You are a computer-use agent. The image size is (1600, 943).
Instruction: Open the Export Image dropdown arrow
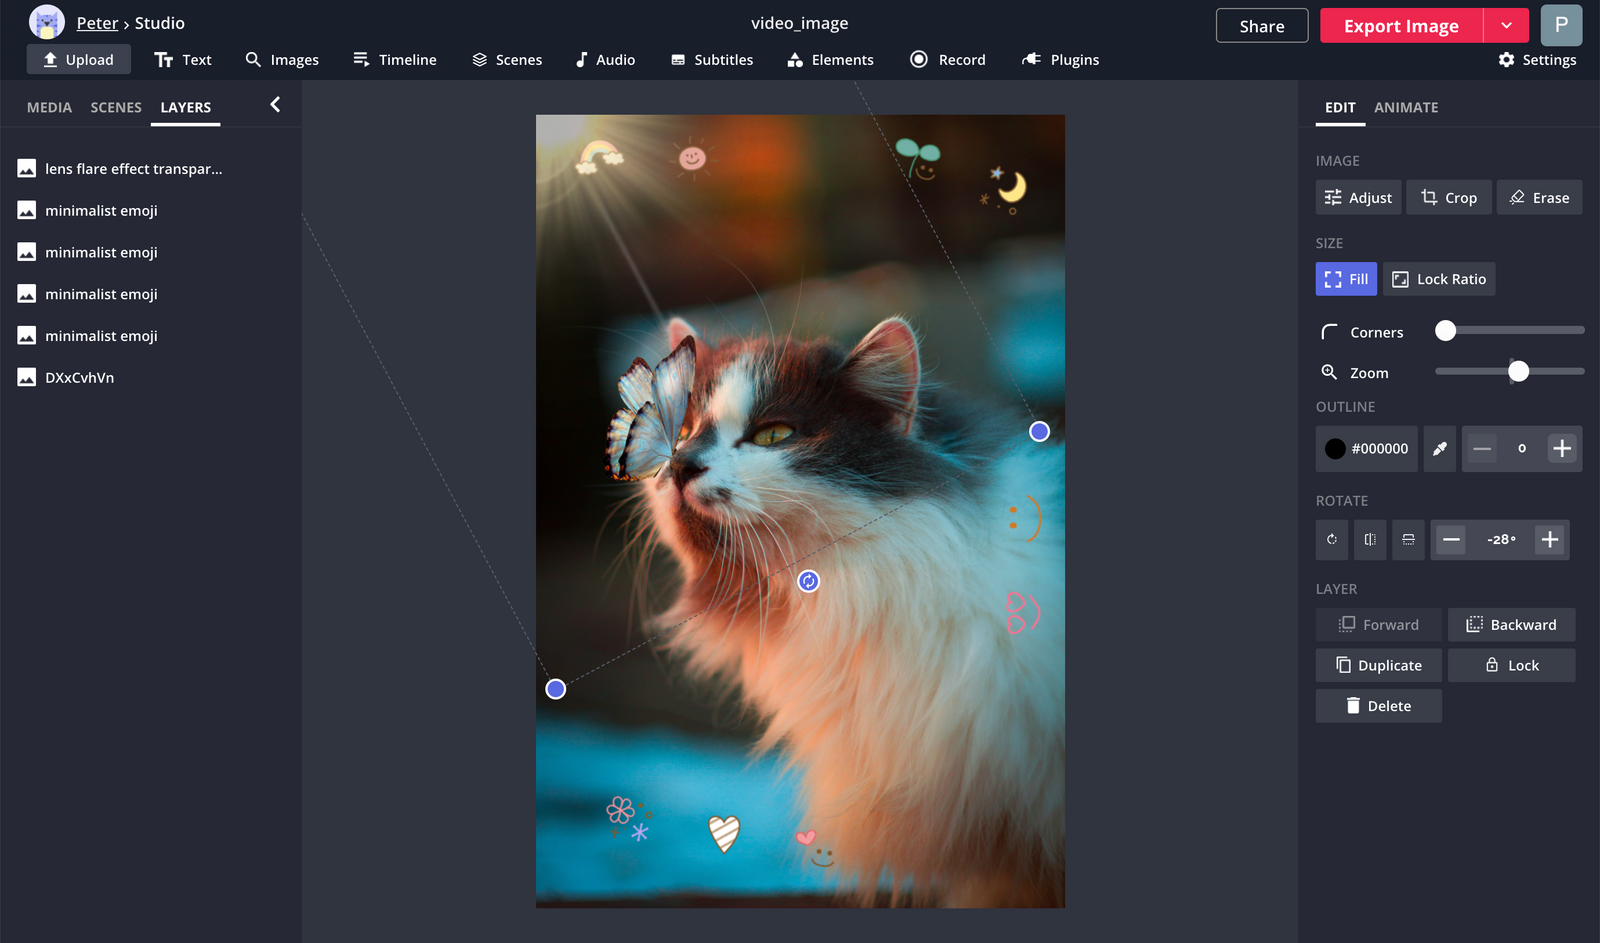click(1505, 25)
